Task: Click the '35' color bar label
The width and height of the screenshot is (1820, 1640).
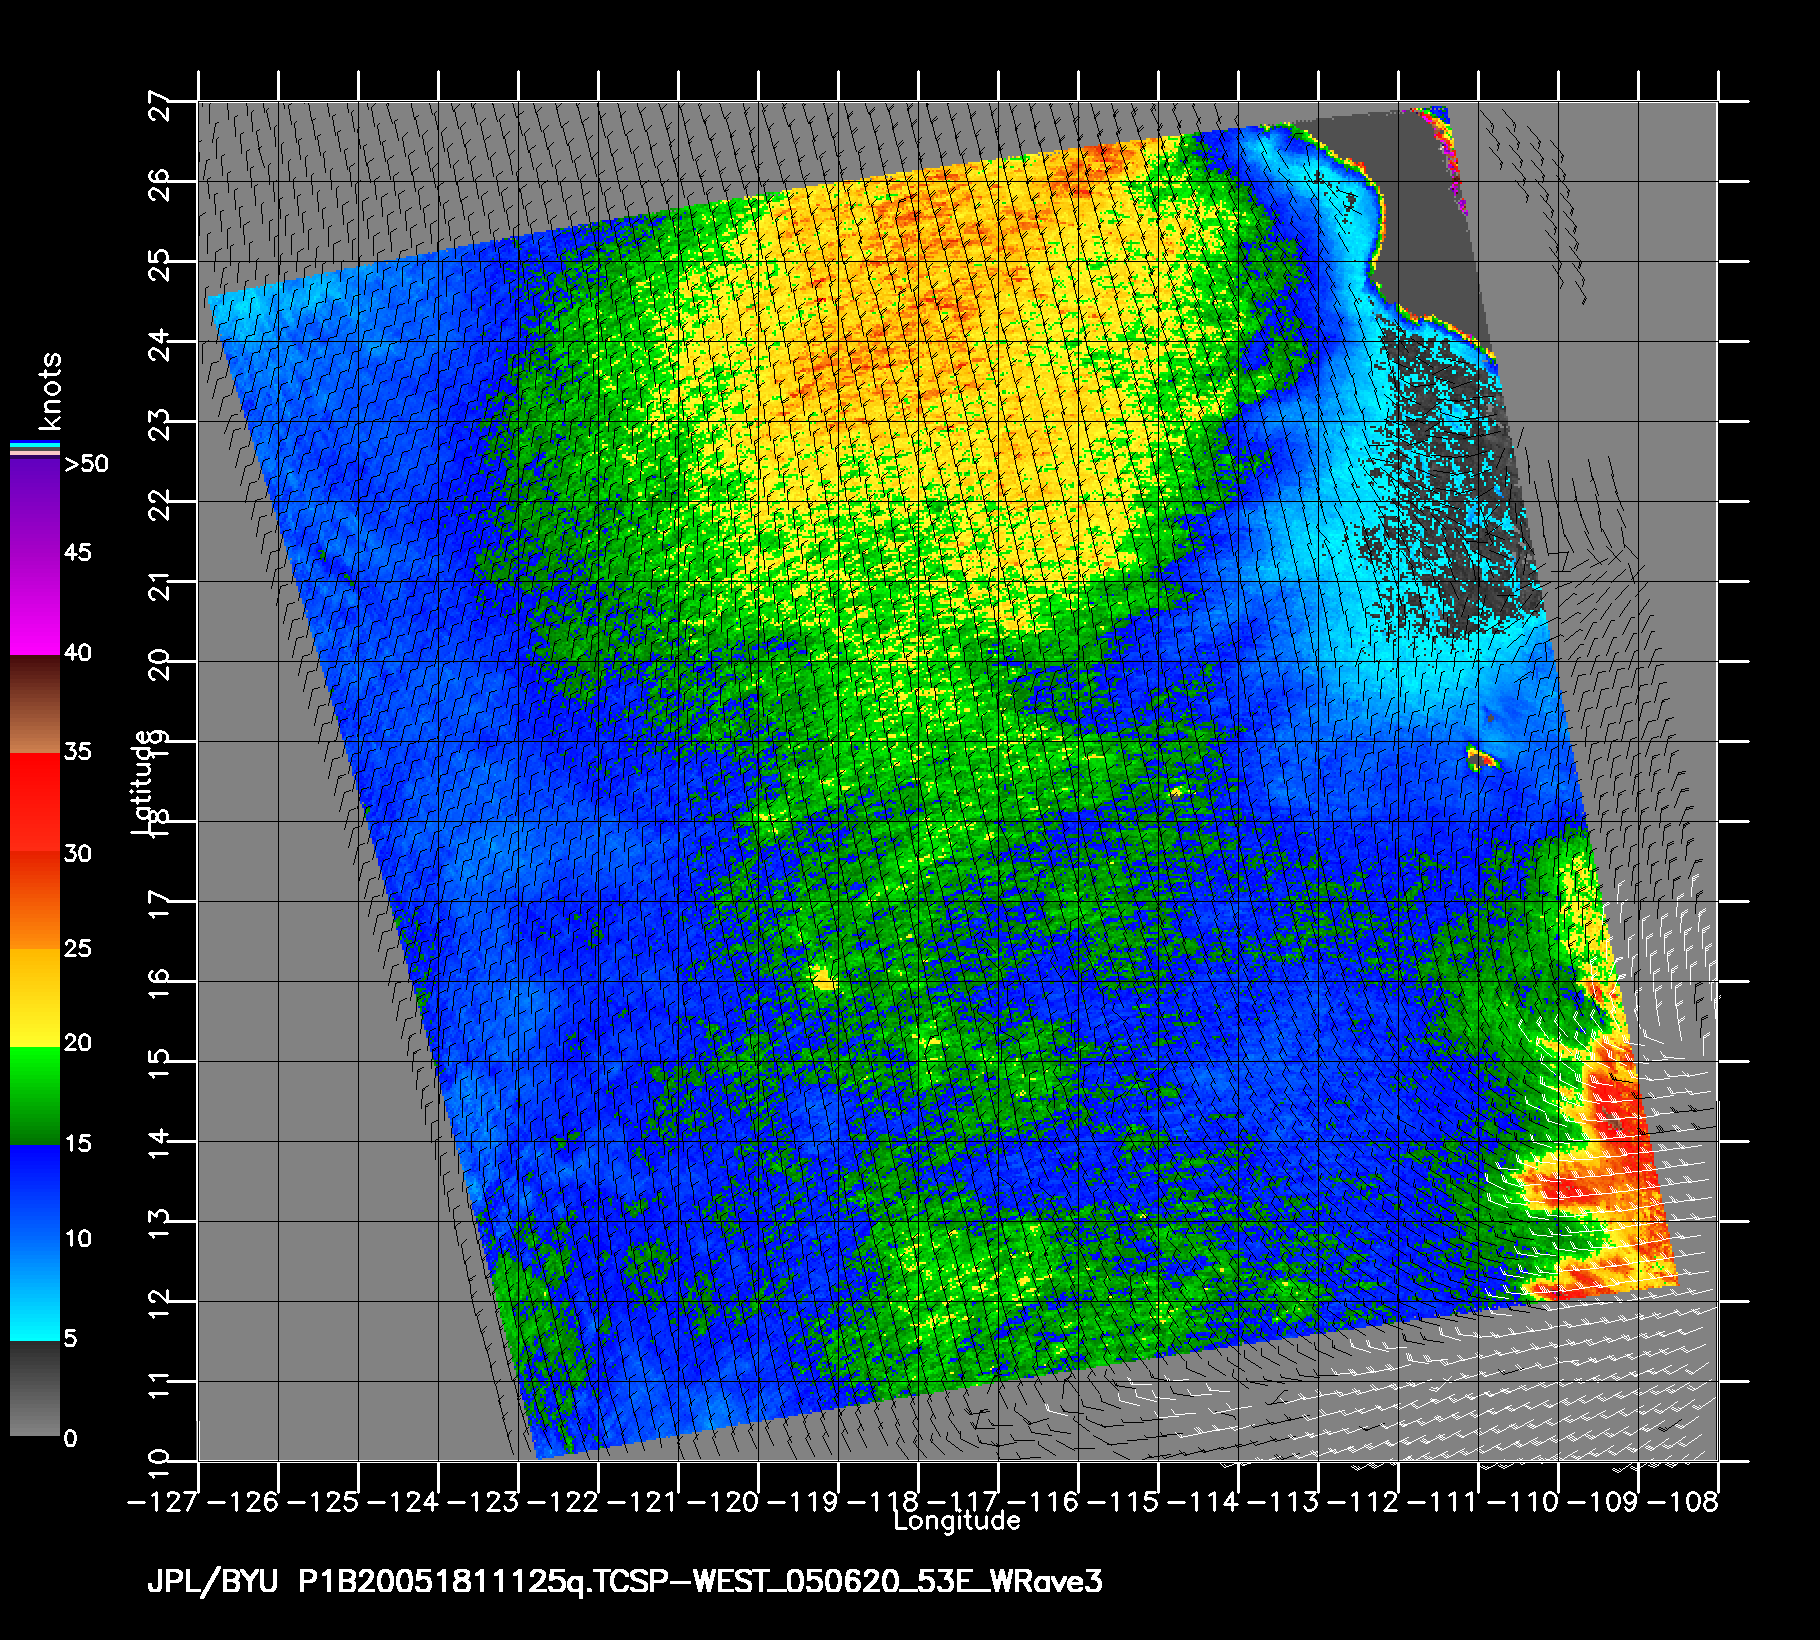Action: [x=77, y=752]
